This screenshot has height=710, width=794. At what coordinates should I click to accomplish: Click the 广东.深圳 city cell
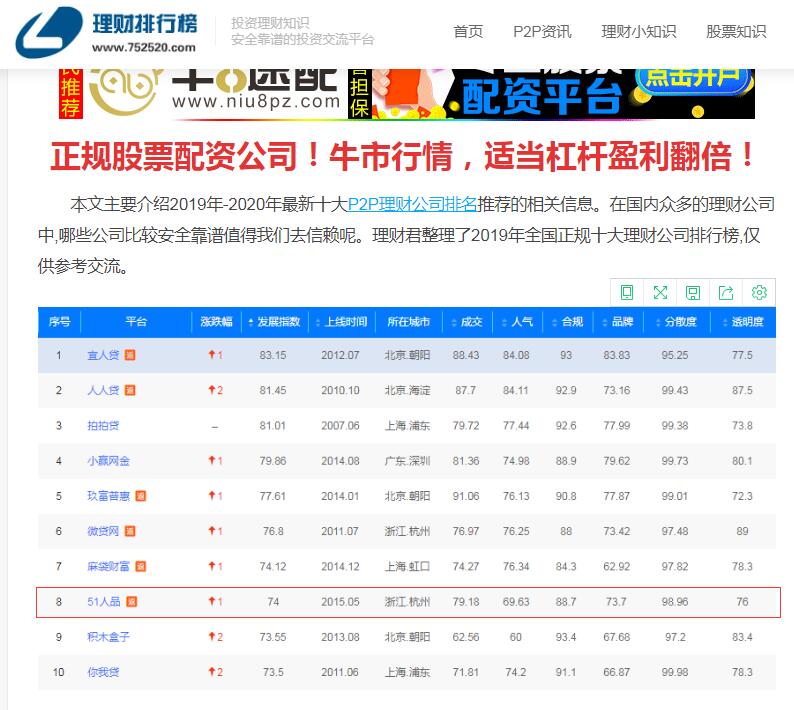click(408, 461)
